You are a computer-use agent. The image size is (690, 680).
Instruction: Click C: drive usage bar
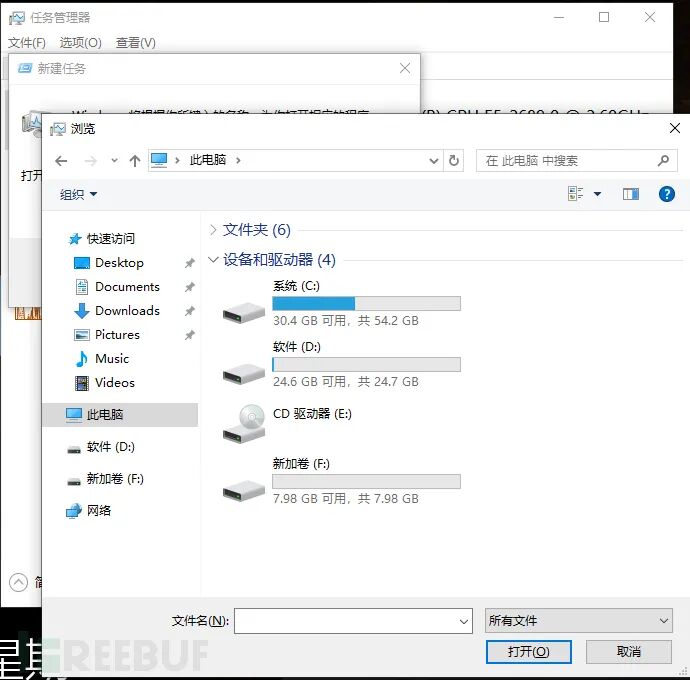[x=366, y=303]
